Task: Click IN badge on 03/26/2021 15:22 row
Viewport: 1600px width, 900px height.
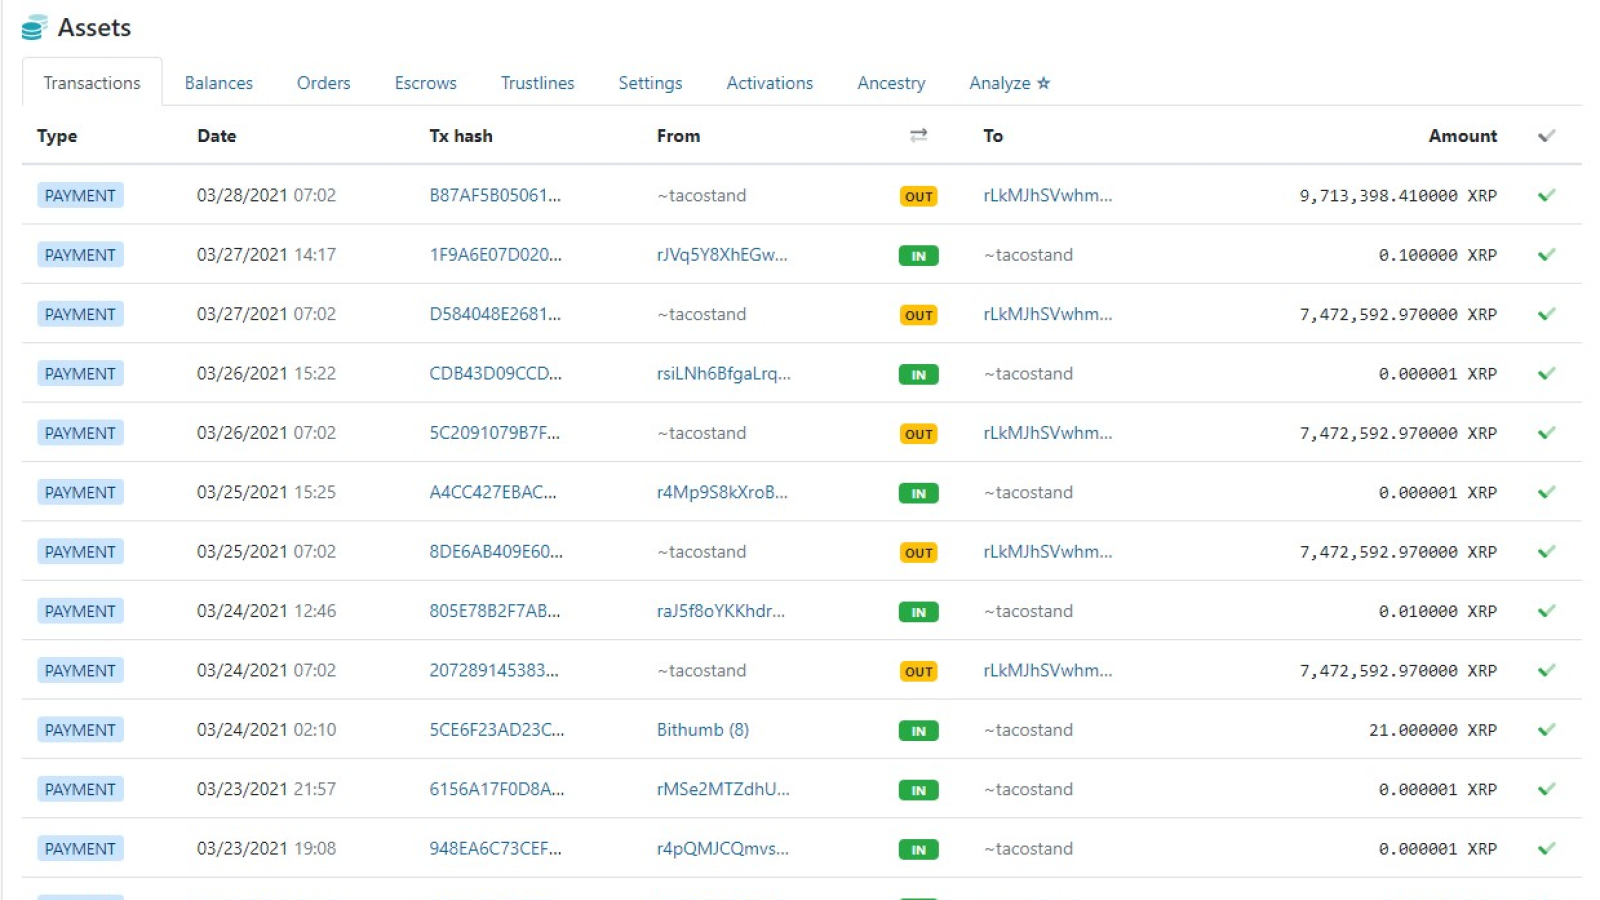Action: coord(918,375)
